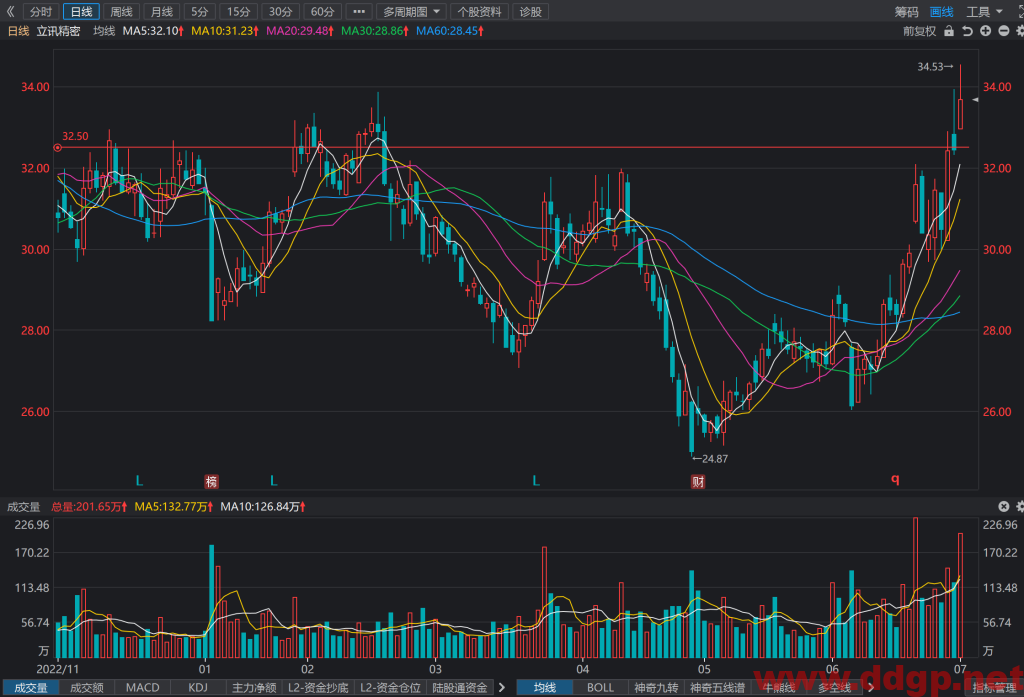
Task: Switch sub-indicator to L2-资金抄底
Action: (x=318, y=687)
